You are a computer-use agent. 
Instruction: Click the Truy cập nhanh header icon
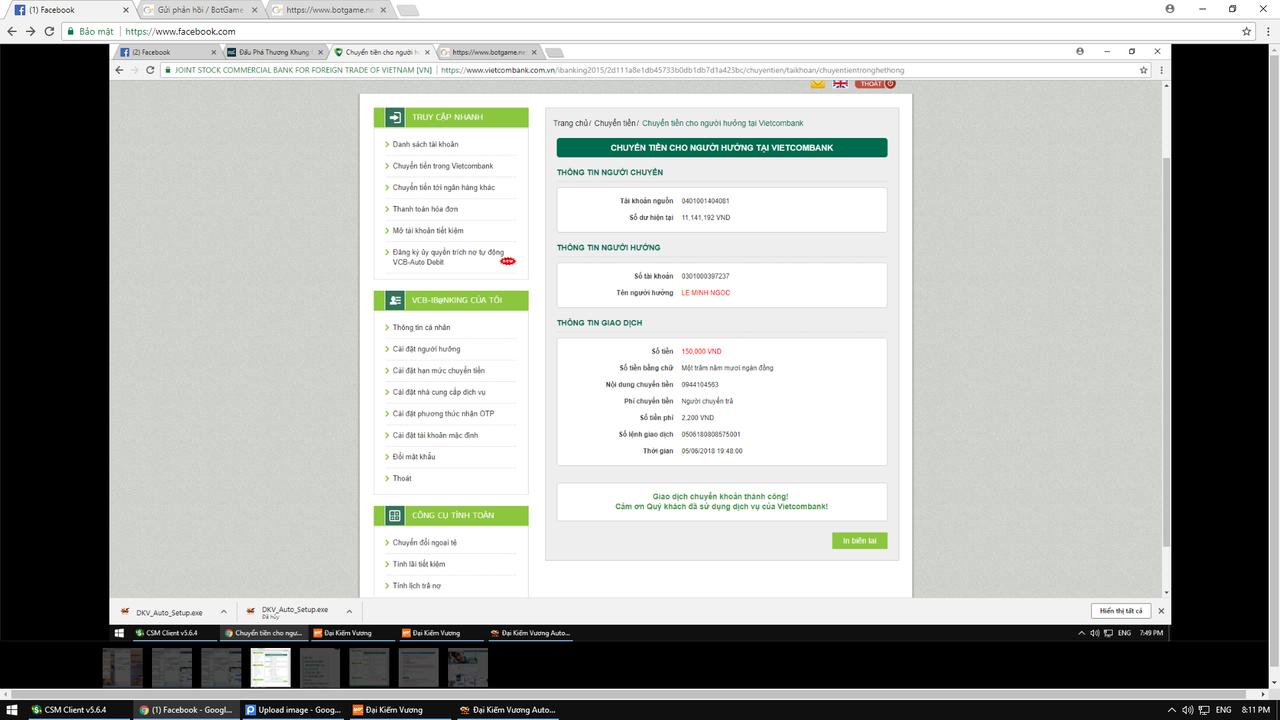pos(395,117)
